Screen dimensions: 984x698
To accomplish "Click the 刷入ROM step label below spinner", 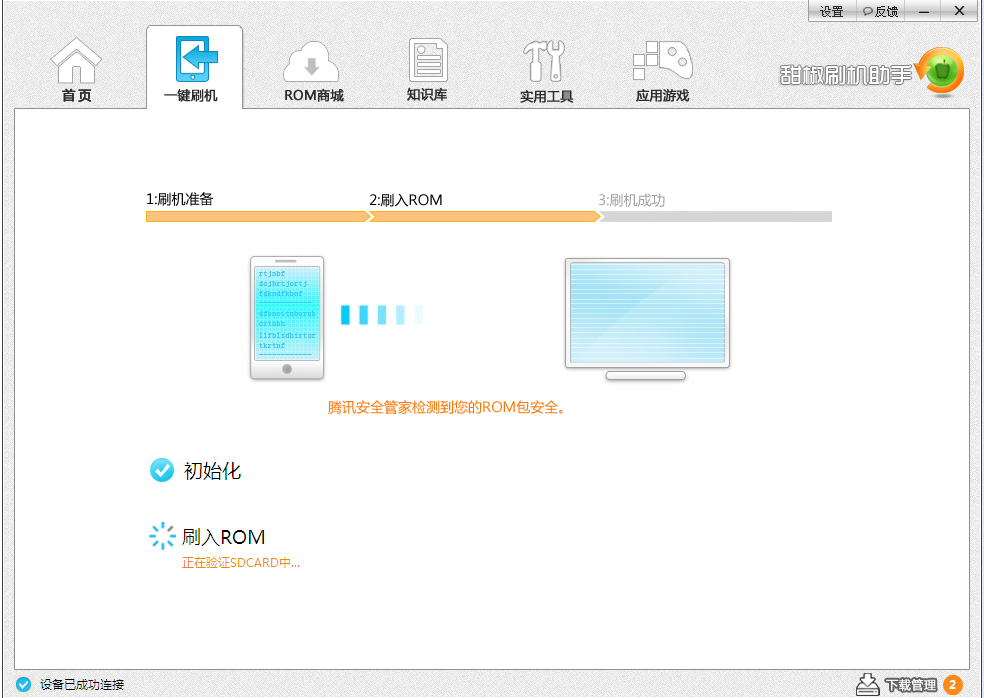I will point(223,537).
